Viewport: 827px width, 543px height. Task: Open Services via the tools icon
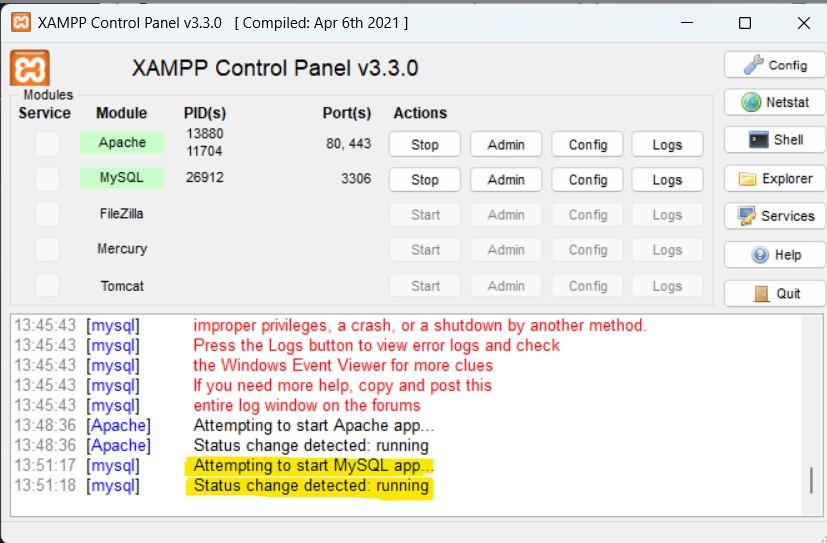(775, 216)
